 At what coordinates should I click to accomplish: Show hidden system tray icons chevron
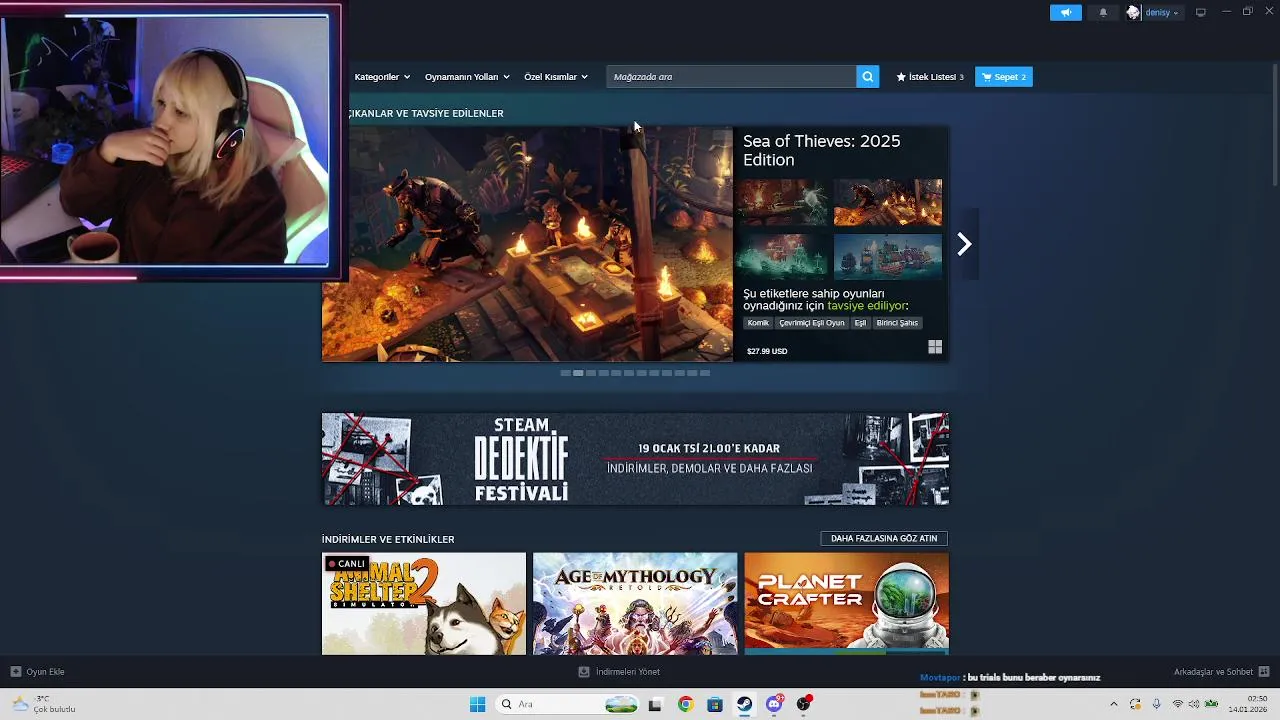coord(1113,704)
